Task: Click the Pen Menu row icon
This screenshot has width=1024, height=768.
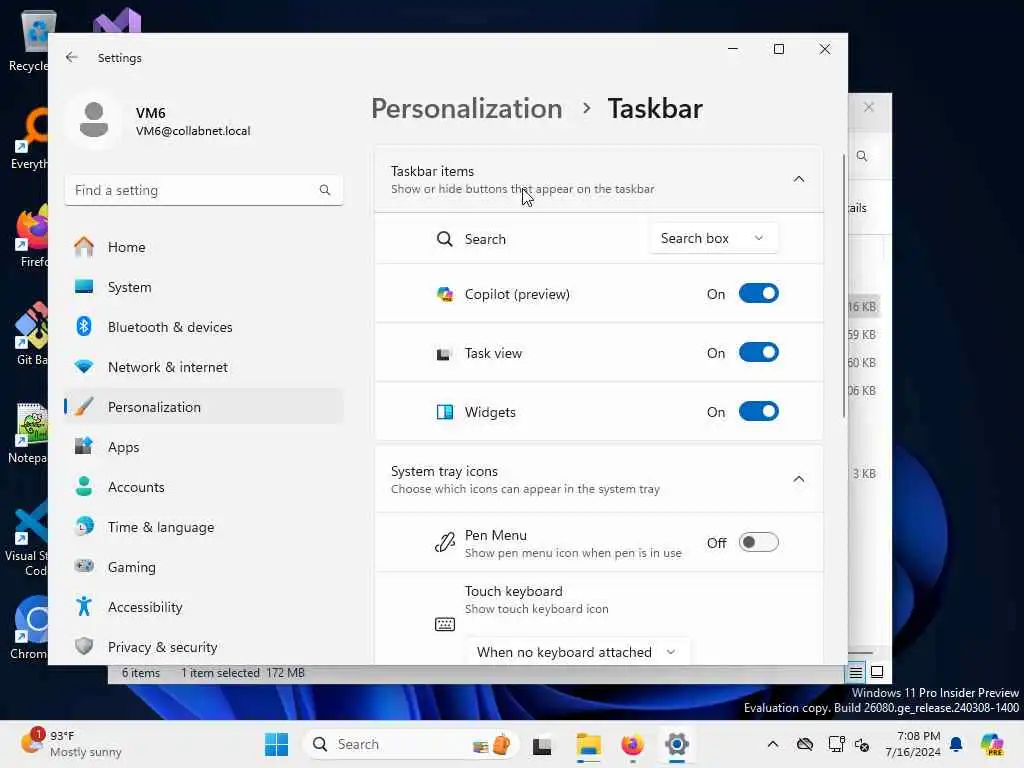Action: [445, 542]
